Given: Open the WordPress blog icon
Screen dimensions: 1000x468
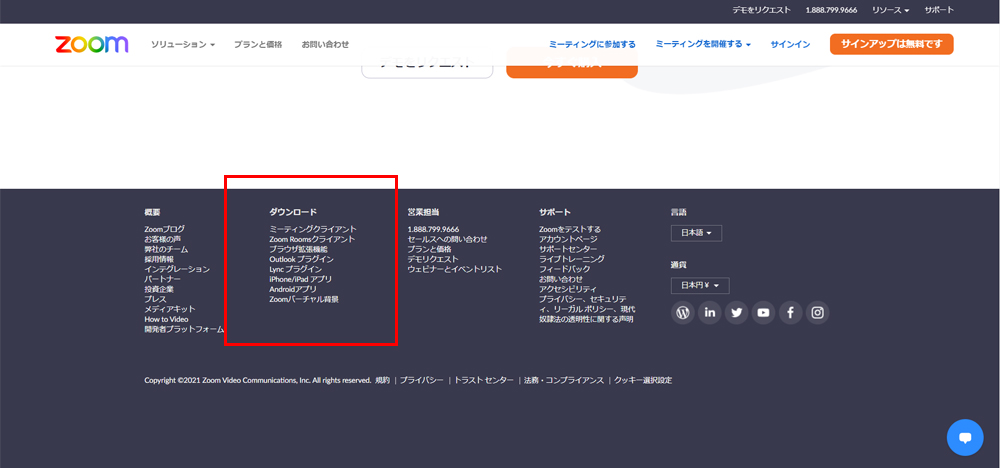Looking at the screenshot, I should pyautogui.click(x=682, y=312).
